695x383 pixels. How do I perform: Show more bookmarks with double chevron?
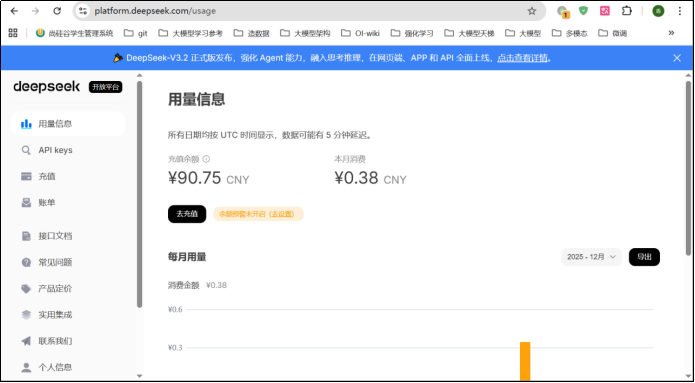pos(671,33)
